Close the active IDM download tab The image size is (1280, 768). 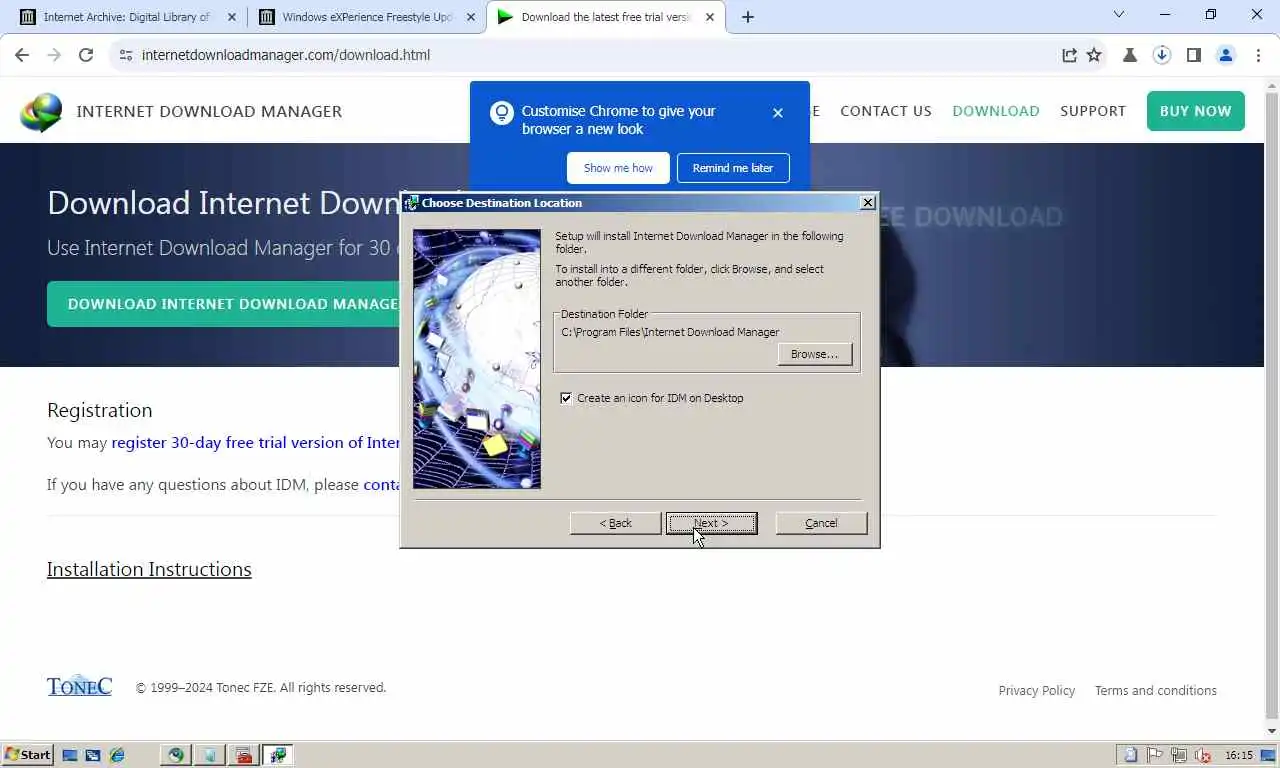[709, 17]
